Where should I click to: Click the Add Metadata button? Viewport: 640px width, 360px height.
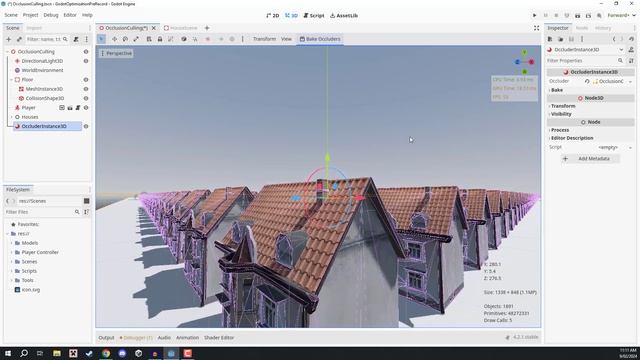pyautogui.click(x=590, y=158)
